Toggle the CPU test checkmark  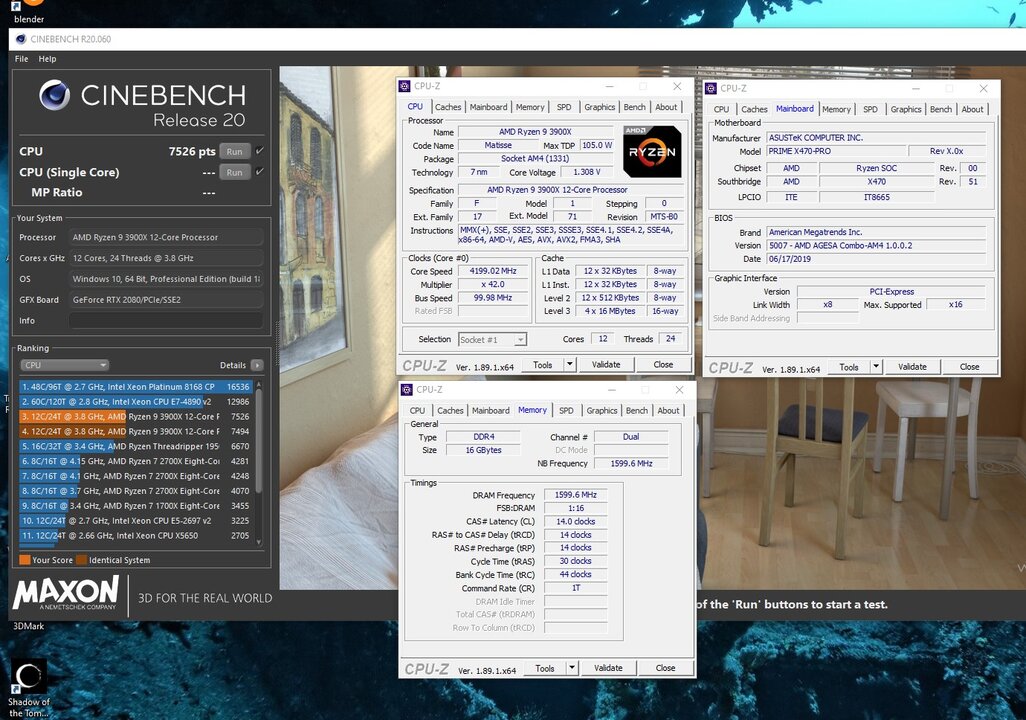click(x=260, y=151)
